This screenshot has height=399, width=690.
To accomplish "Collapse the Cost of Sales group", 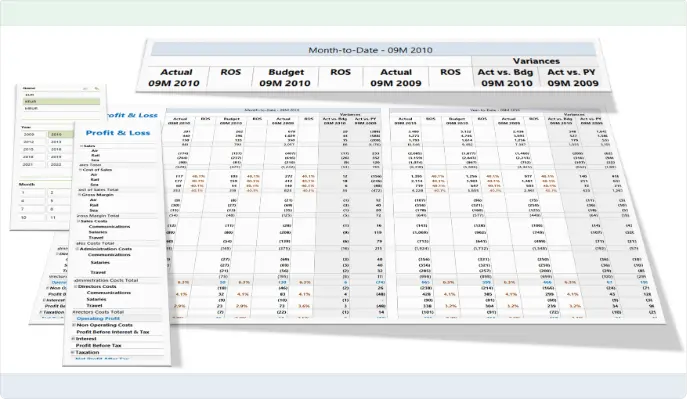I will [81, 169].
